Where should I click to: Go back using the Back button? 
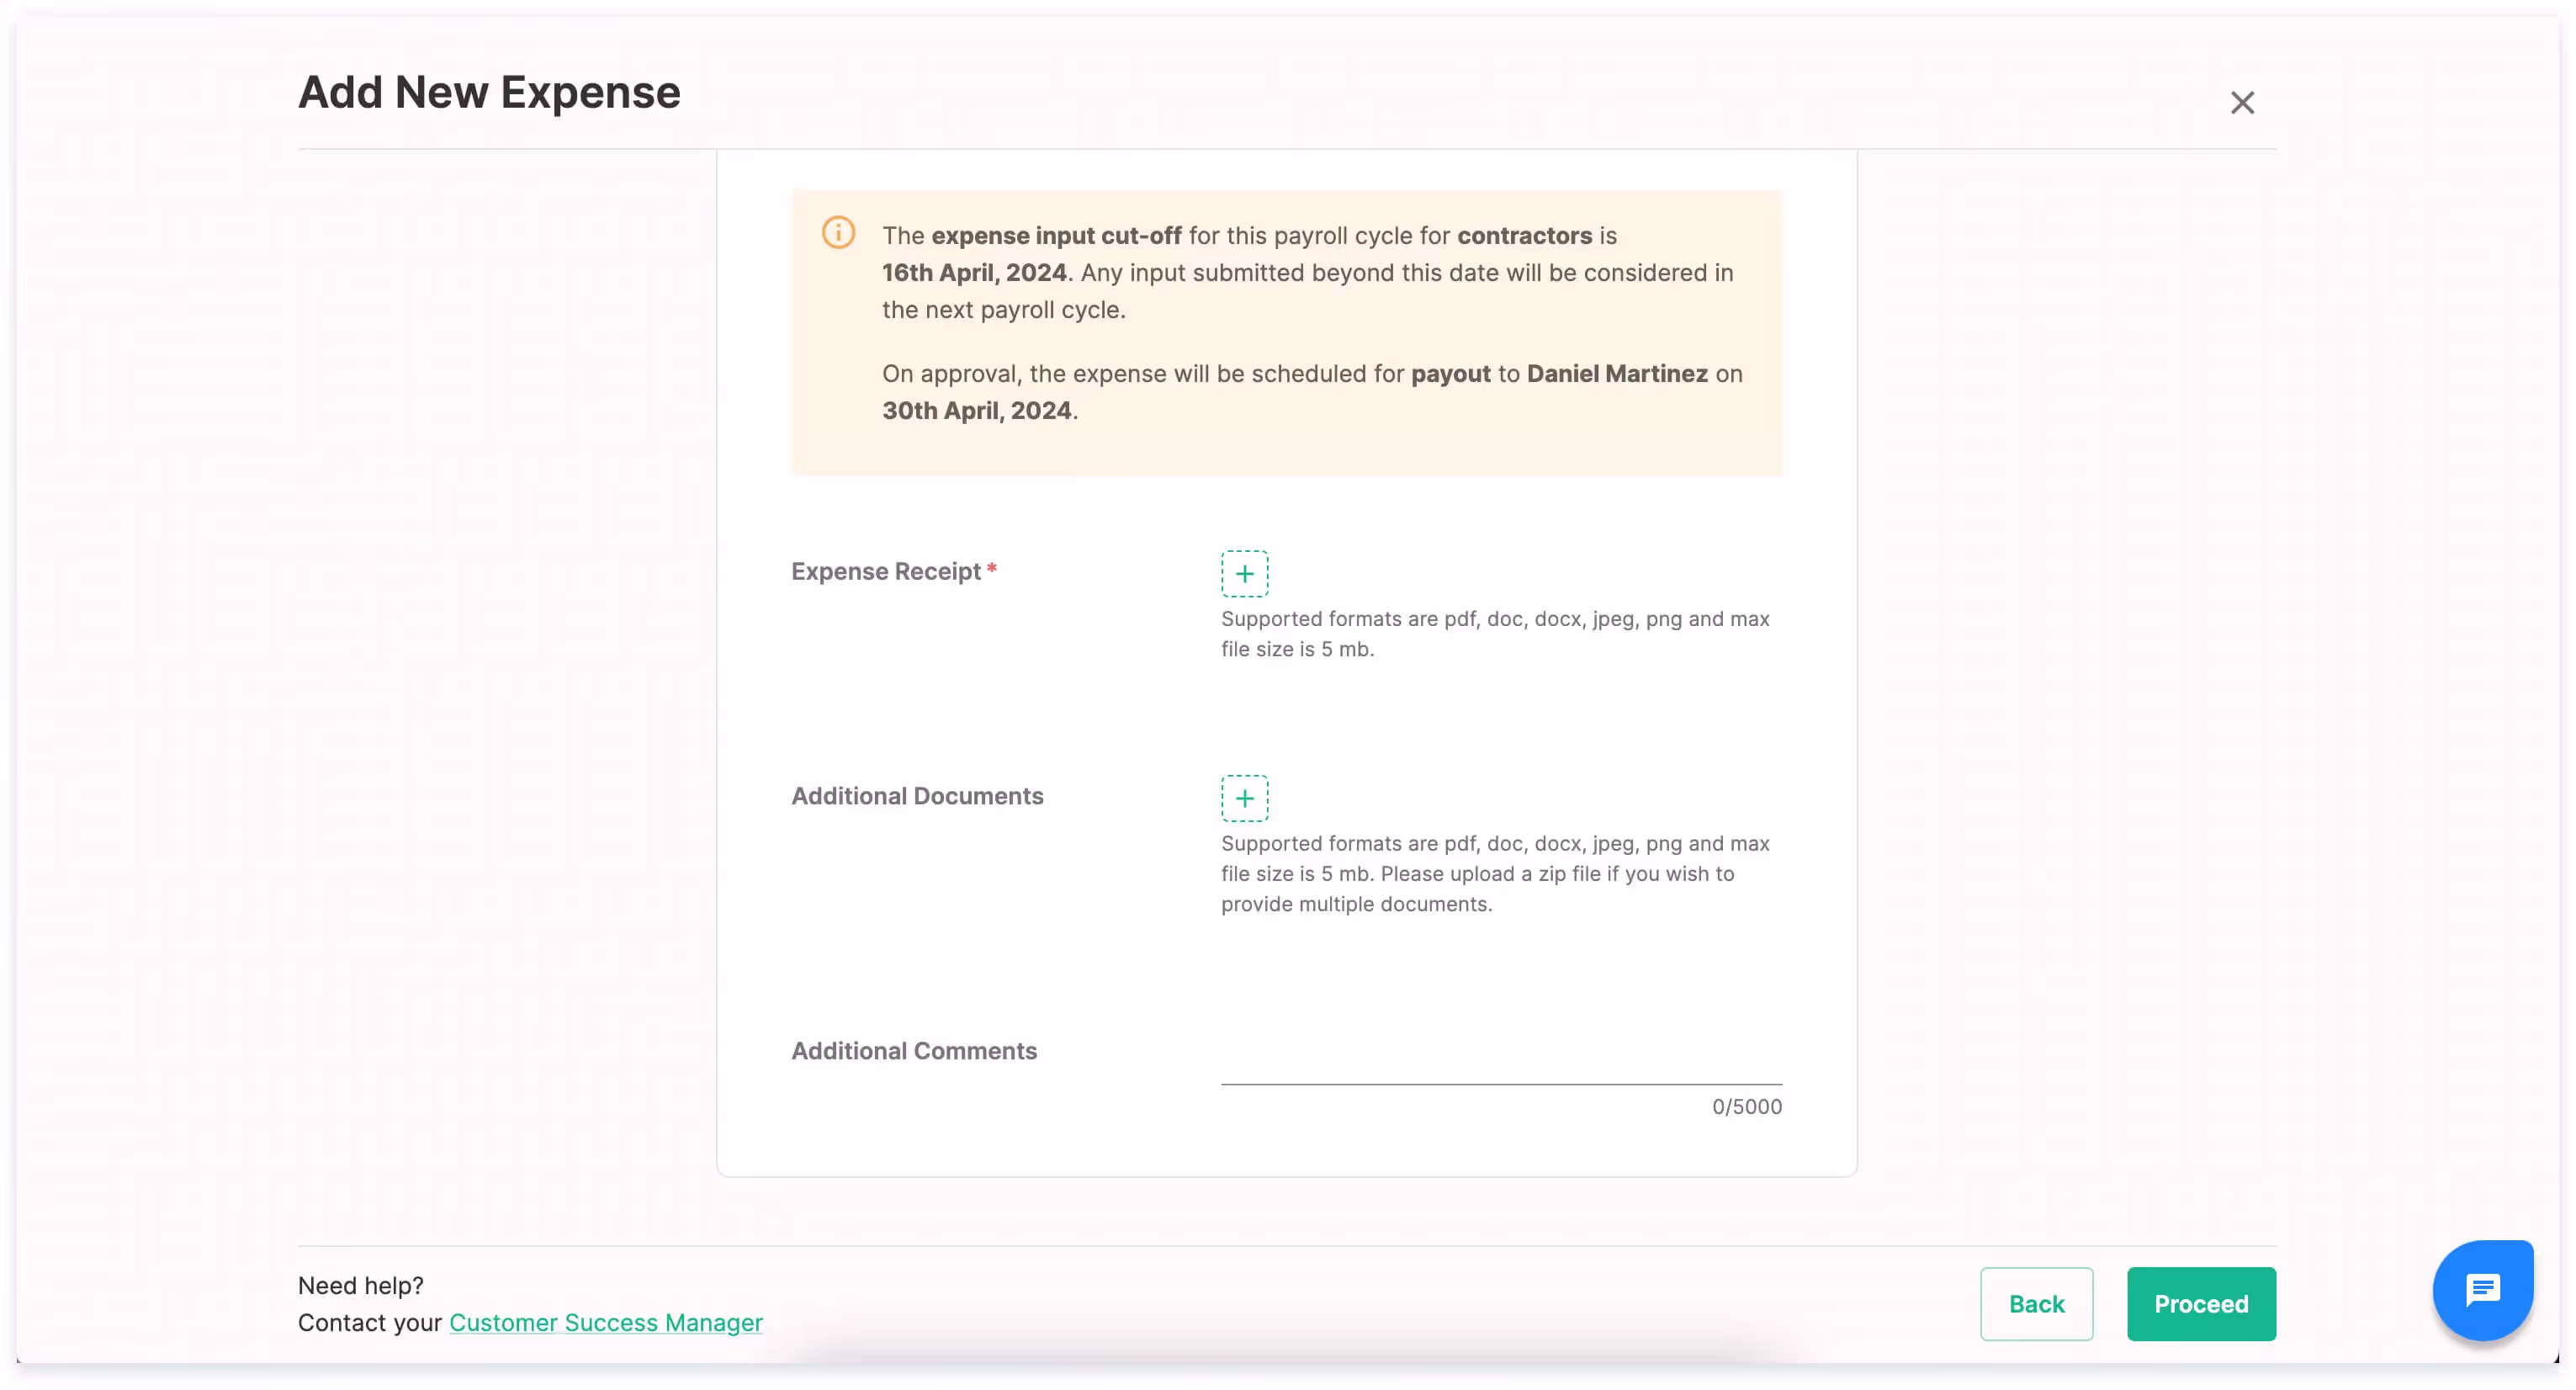pos(2036,1304)
